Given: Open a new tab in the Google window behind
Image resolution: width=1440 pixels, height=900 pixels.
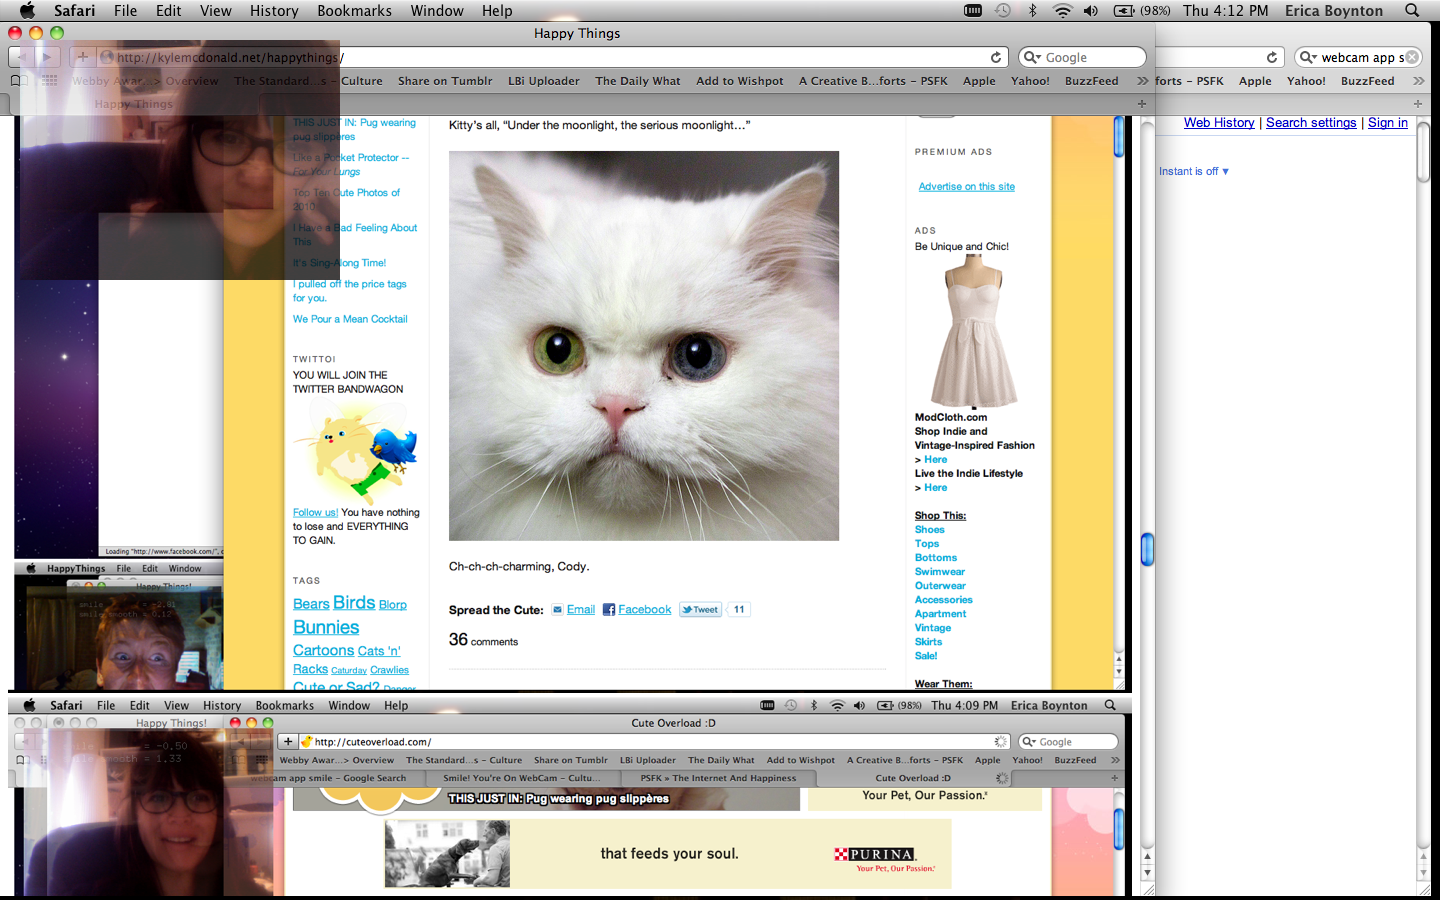Looking at the screenshot, I should (1418, 103).
